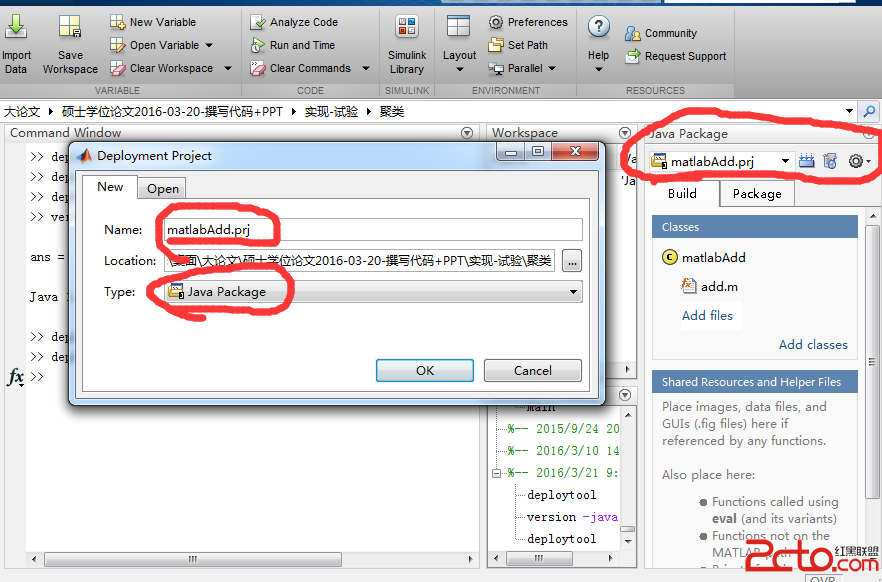
Task: Run Analyze Code
Action: [x=294, y=22]
